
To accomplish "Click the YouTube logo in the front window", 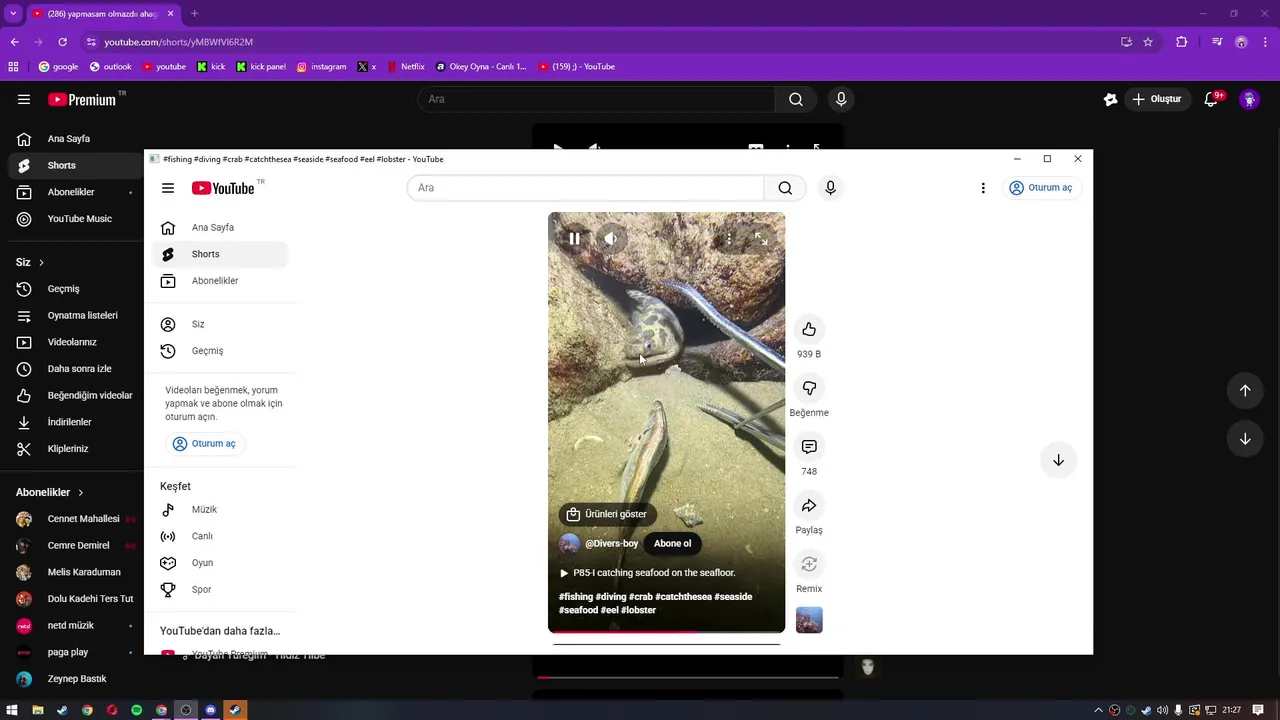I will pos(223,188).
